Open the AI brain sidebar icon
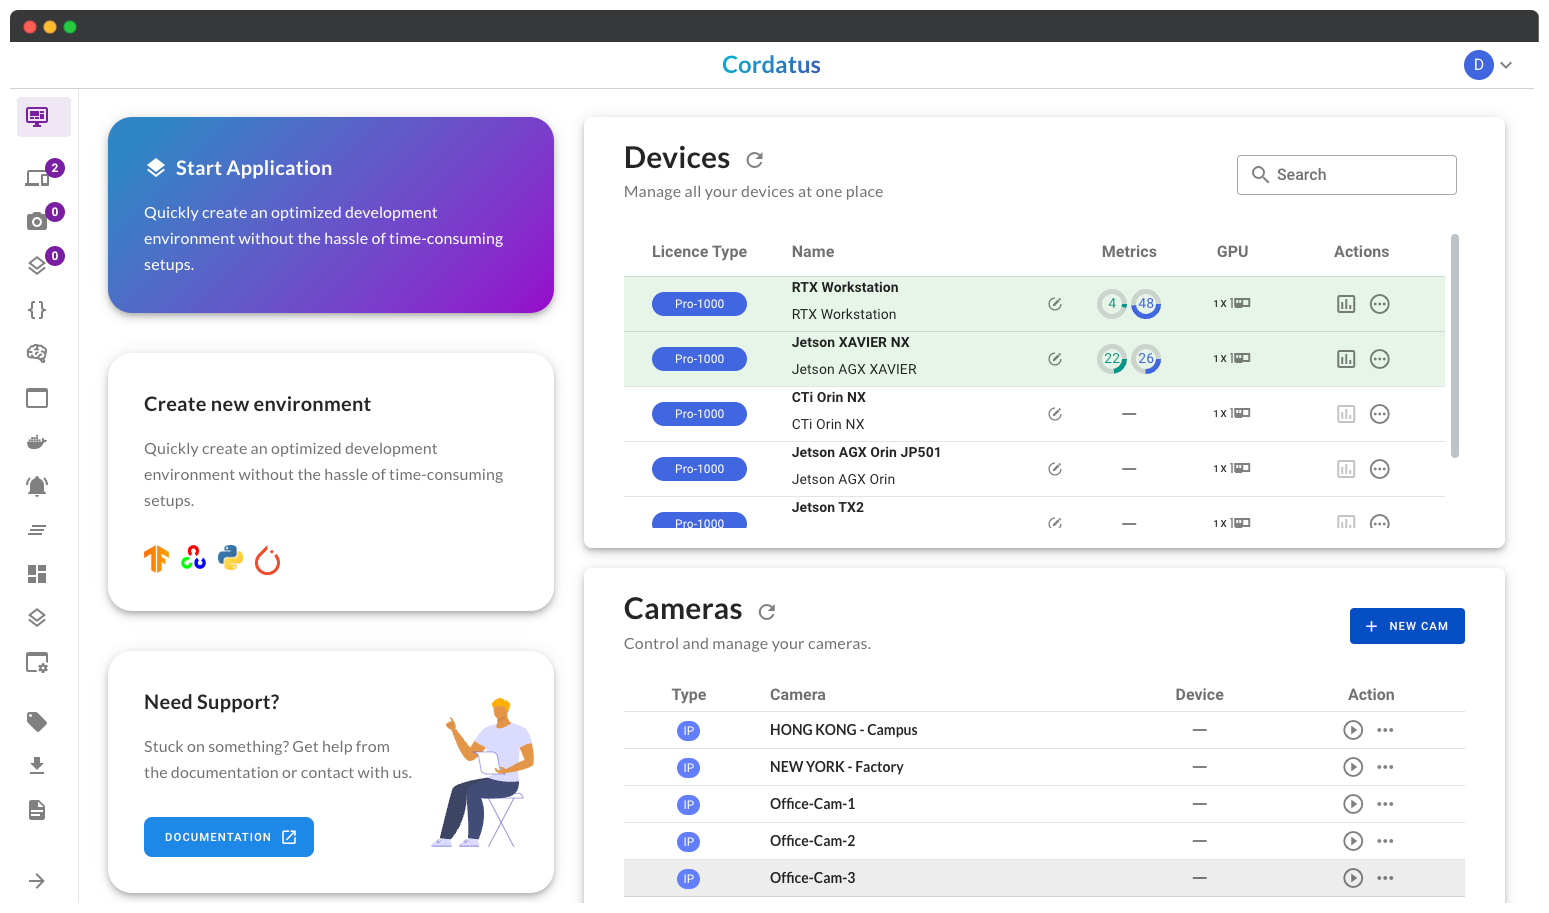 [37, 353]
